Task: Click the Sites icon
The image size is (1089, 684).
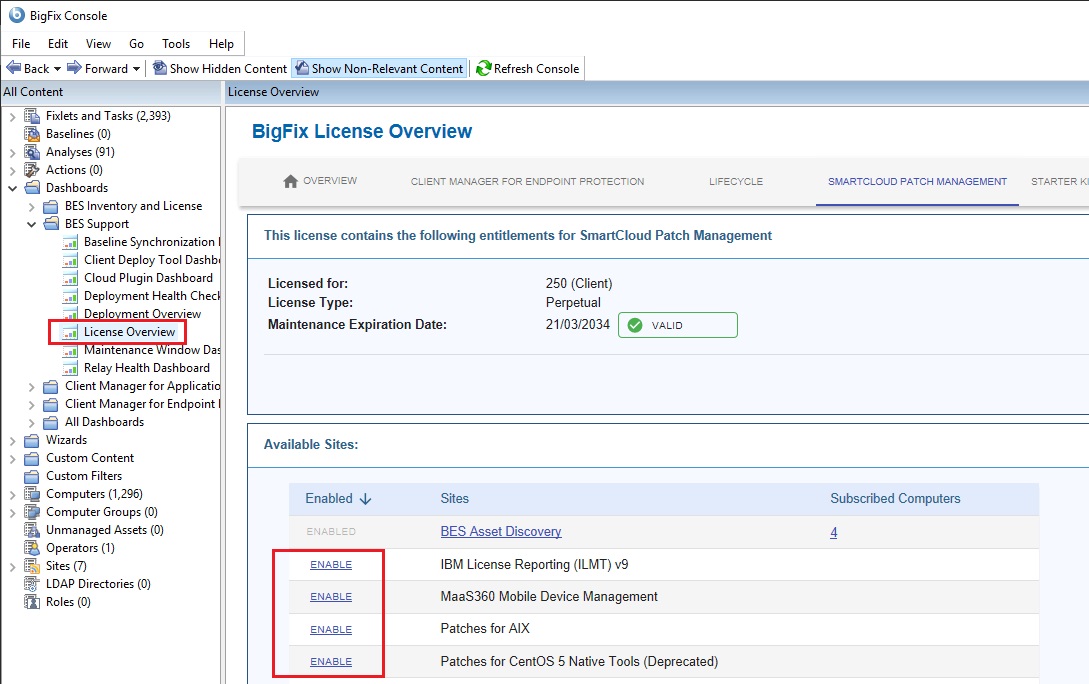Action: click(x=32, y=566)
